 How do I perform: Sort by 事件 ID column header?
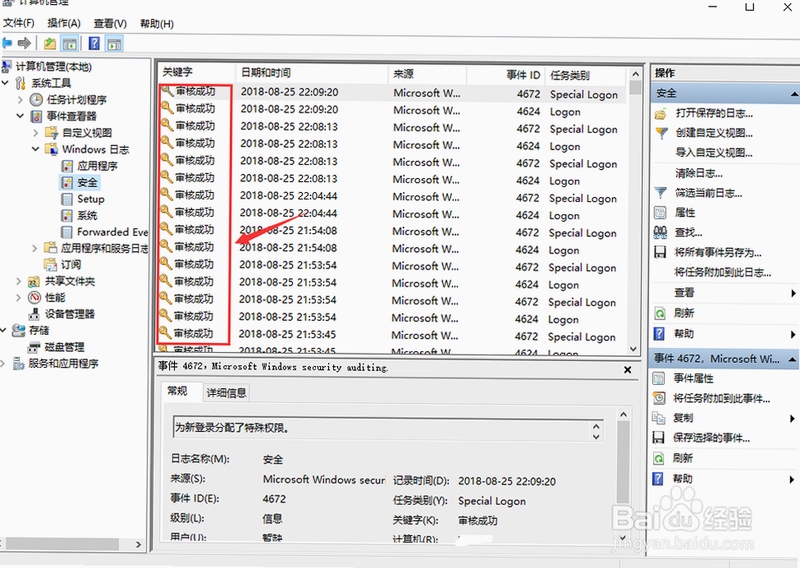pyautogui.click(x=506, y=75)
